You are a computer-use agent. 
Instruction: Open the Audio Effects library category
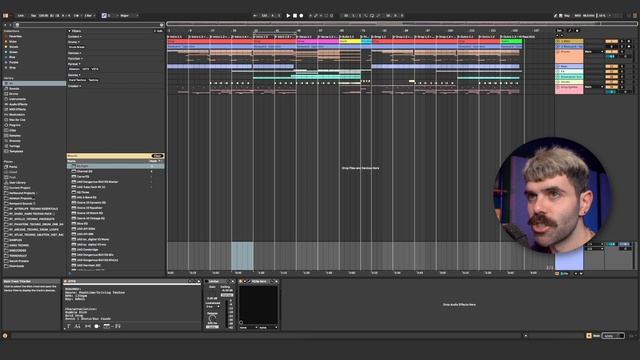click(18, 104)
